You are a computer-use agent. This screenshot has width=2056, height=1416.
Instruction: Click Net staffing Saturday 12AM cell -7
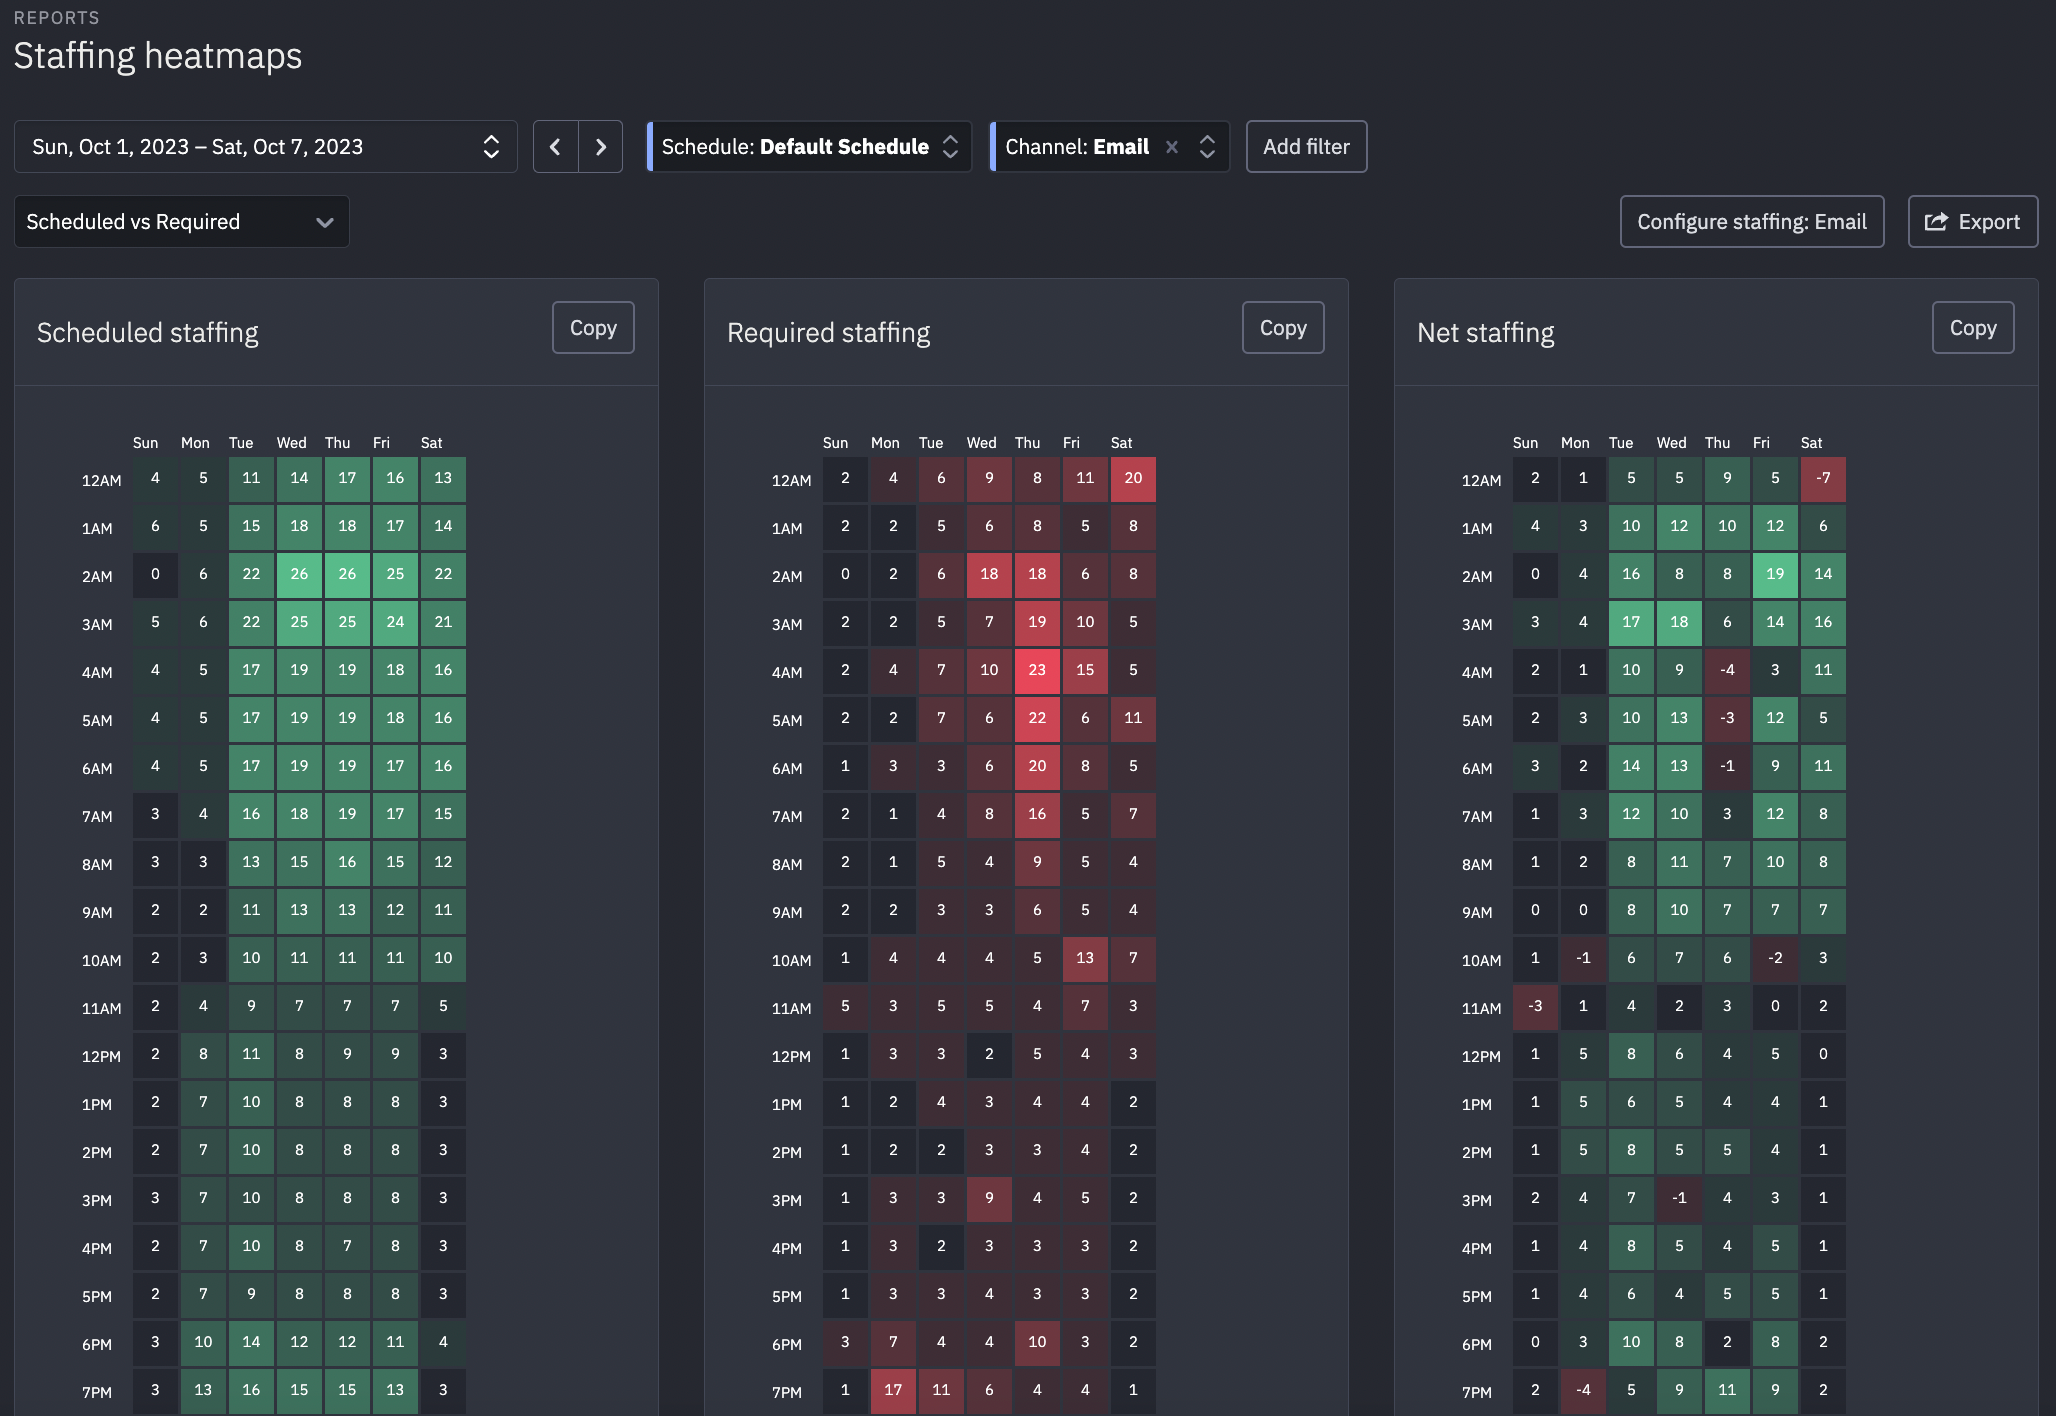tap(1823, 478)
